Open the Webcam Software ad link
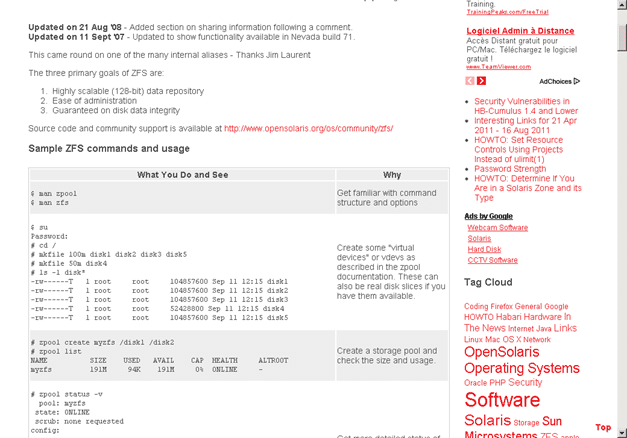Viewport: 627px width, 438px height. [x=498, y=228]
